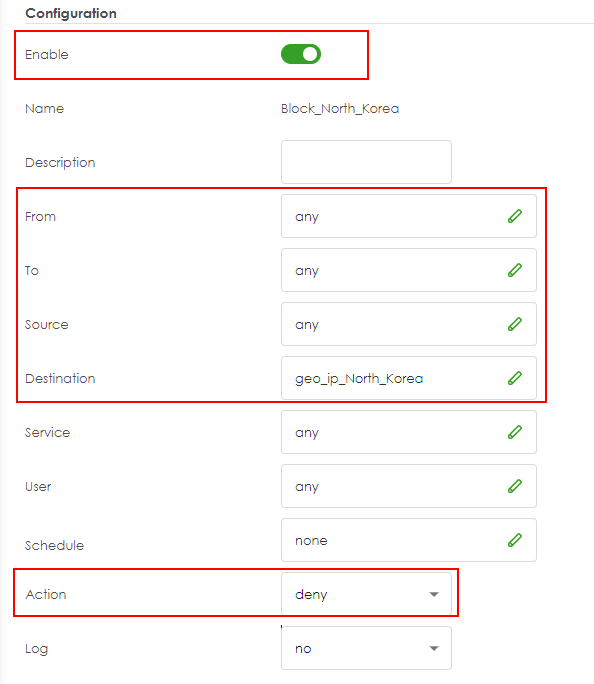
Task: Open the Action dropdown showing deny
Action: click(366, 594)
